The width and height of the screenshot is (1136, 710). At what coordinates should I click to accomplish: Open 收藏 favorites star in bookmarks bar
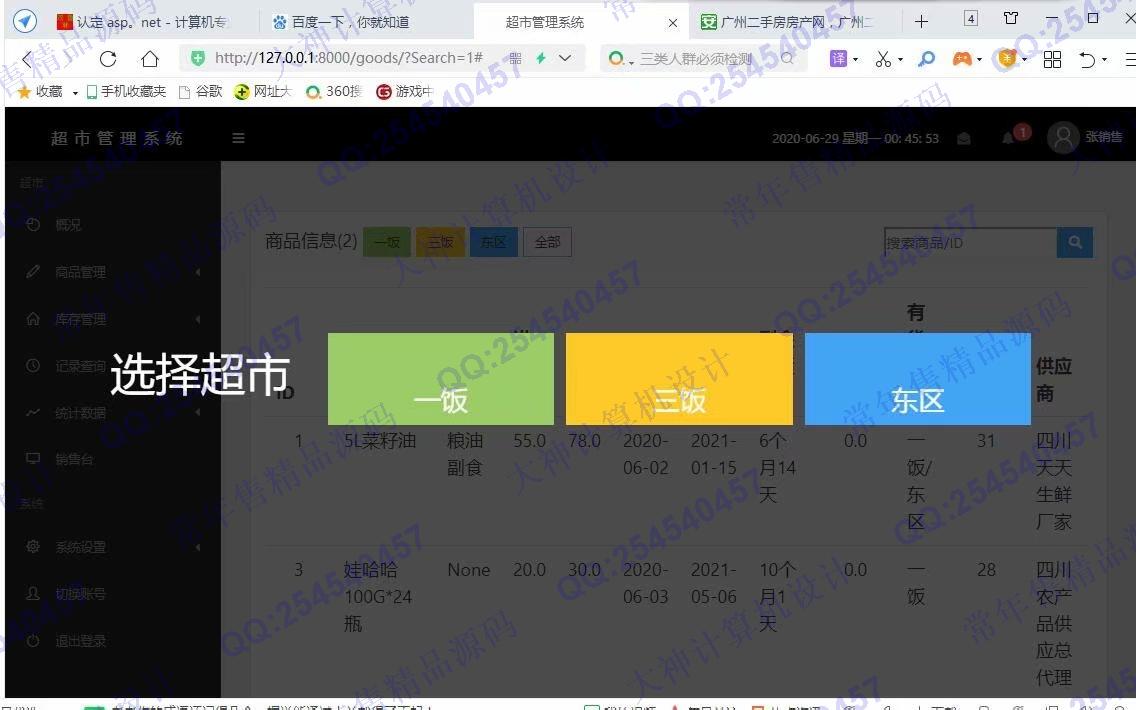(40, 91)
